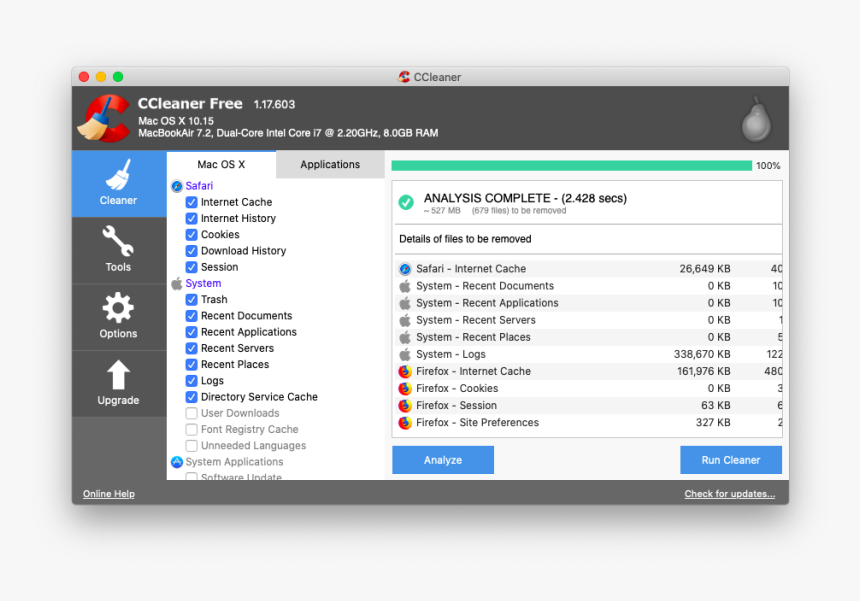
Task: Click Apple icon in Recent Places result row
Action: click(405, 337)
